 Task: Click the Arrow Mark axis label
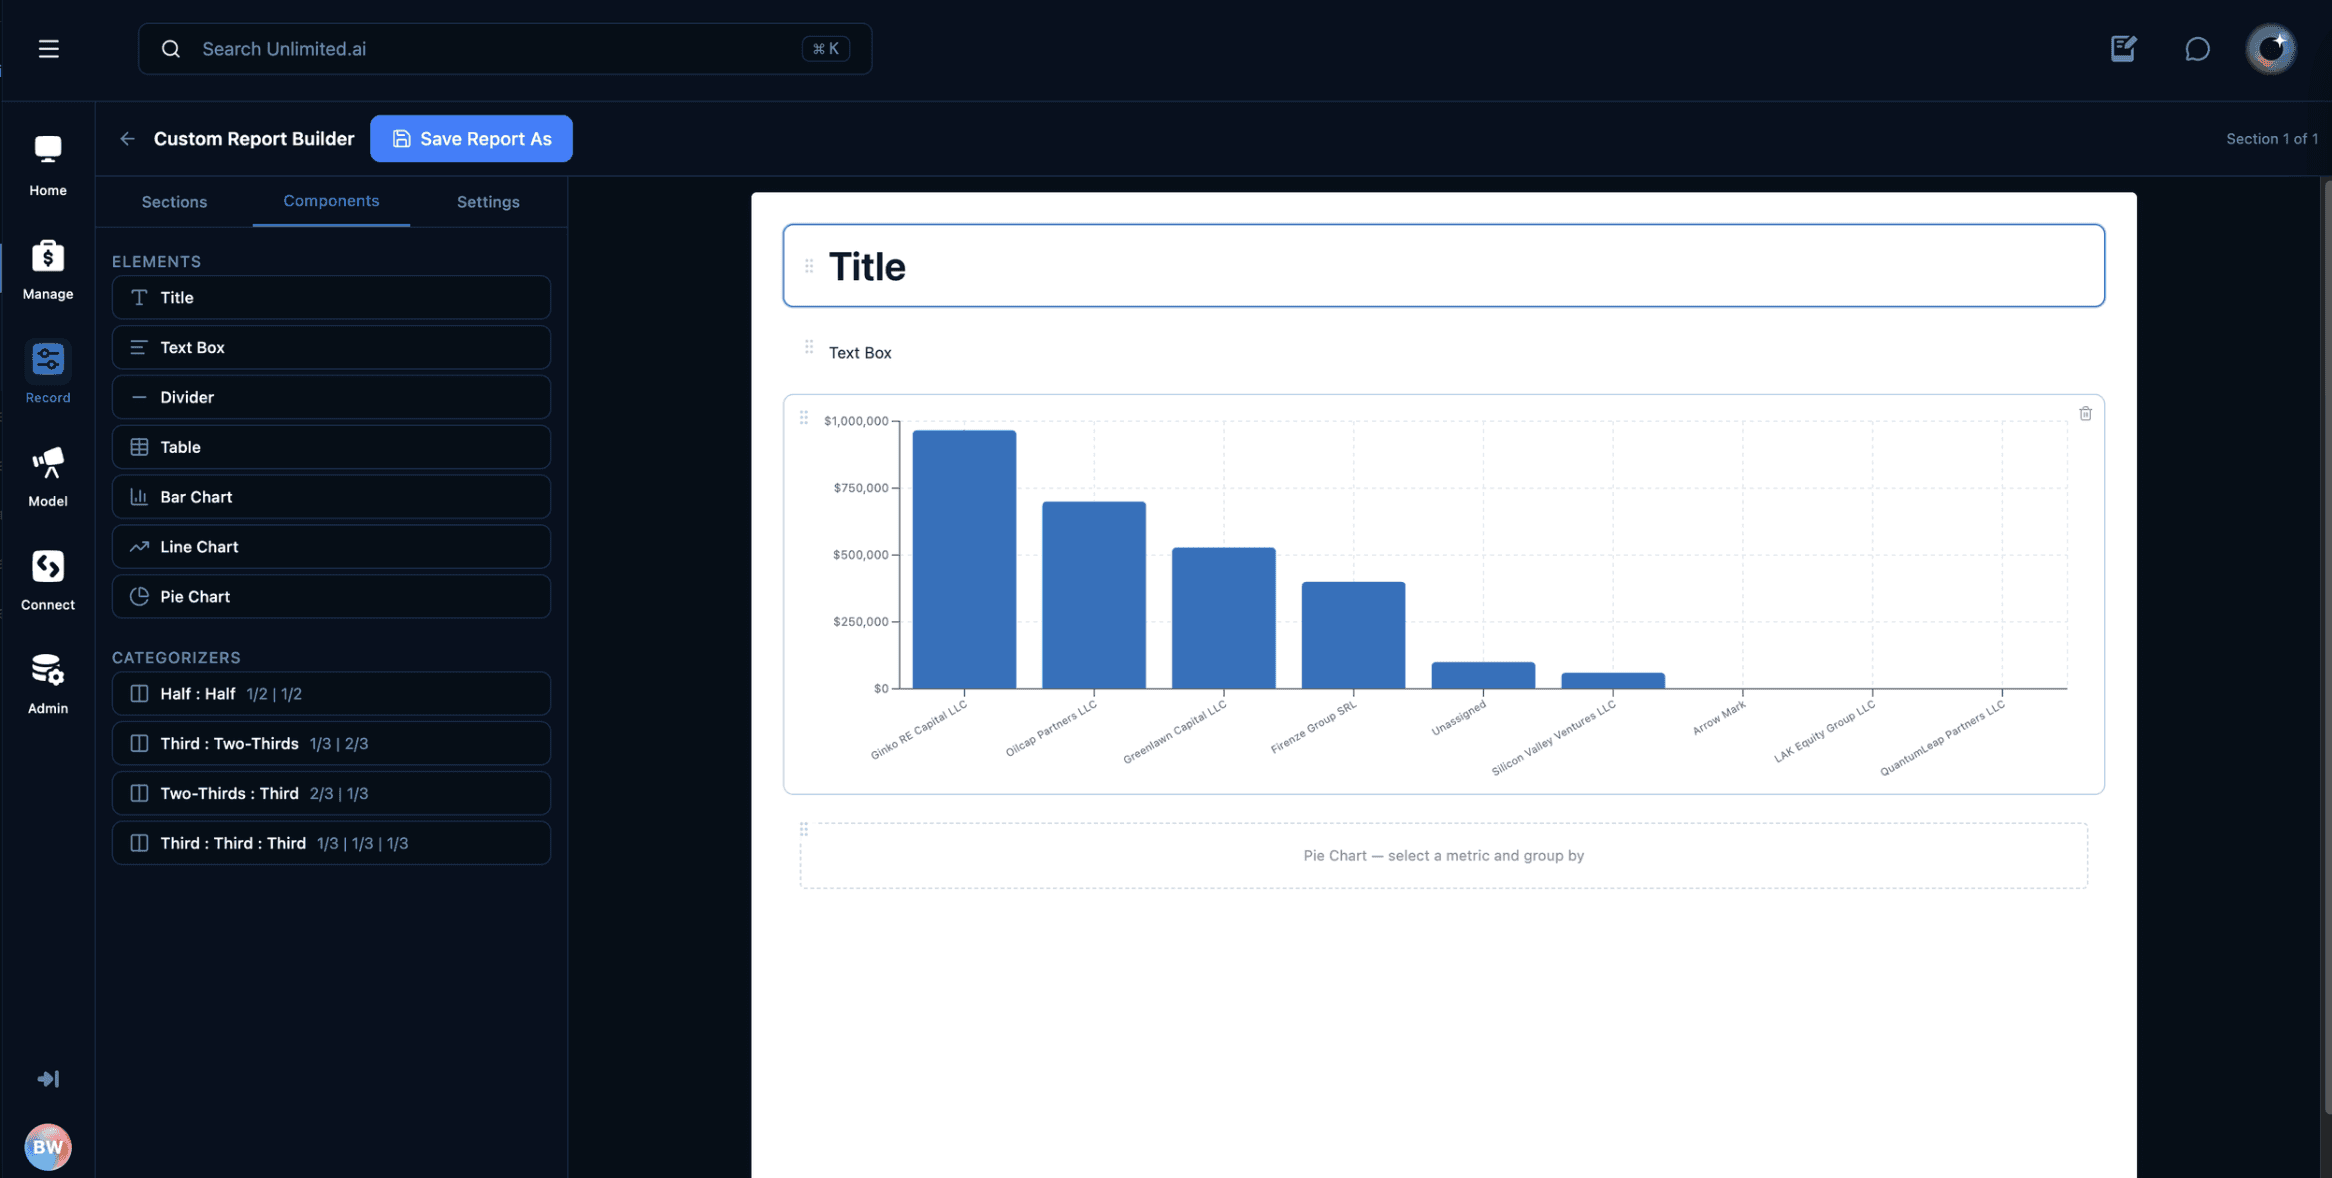pos(1719,718)
